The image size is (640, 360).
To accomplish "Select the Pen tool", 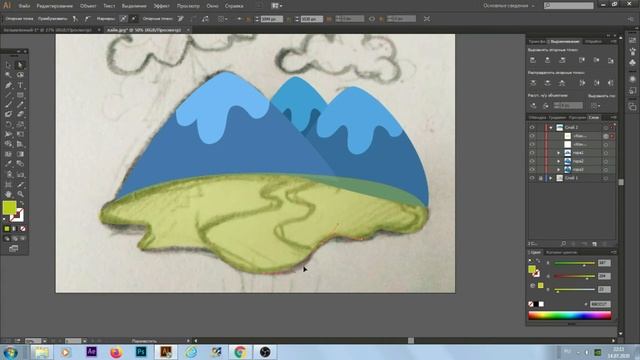I will point(9,85).
